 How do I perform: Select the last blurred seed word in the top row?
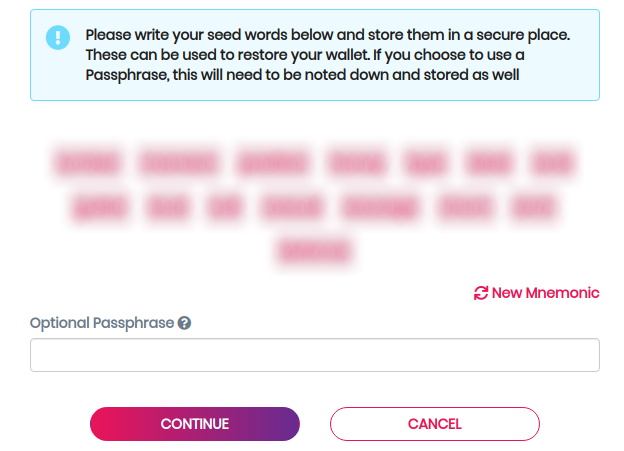coord(554,162)
